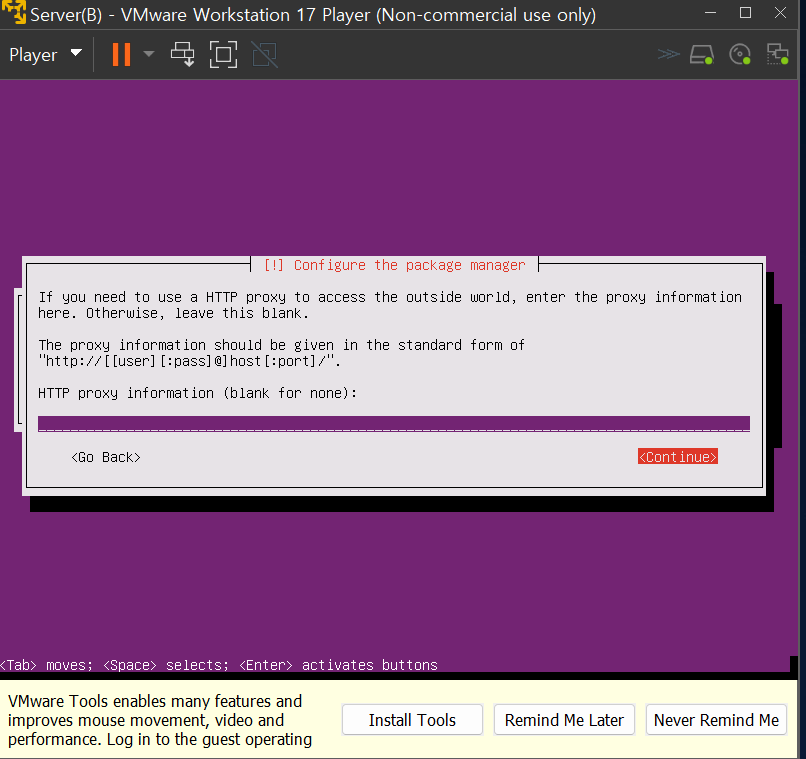The width and height of the screenshot is (806, 759).
Task: Click the 'VMware Tools enables many features' message
Action: click(x=160, y=720)
